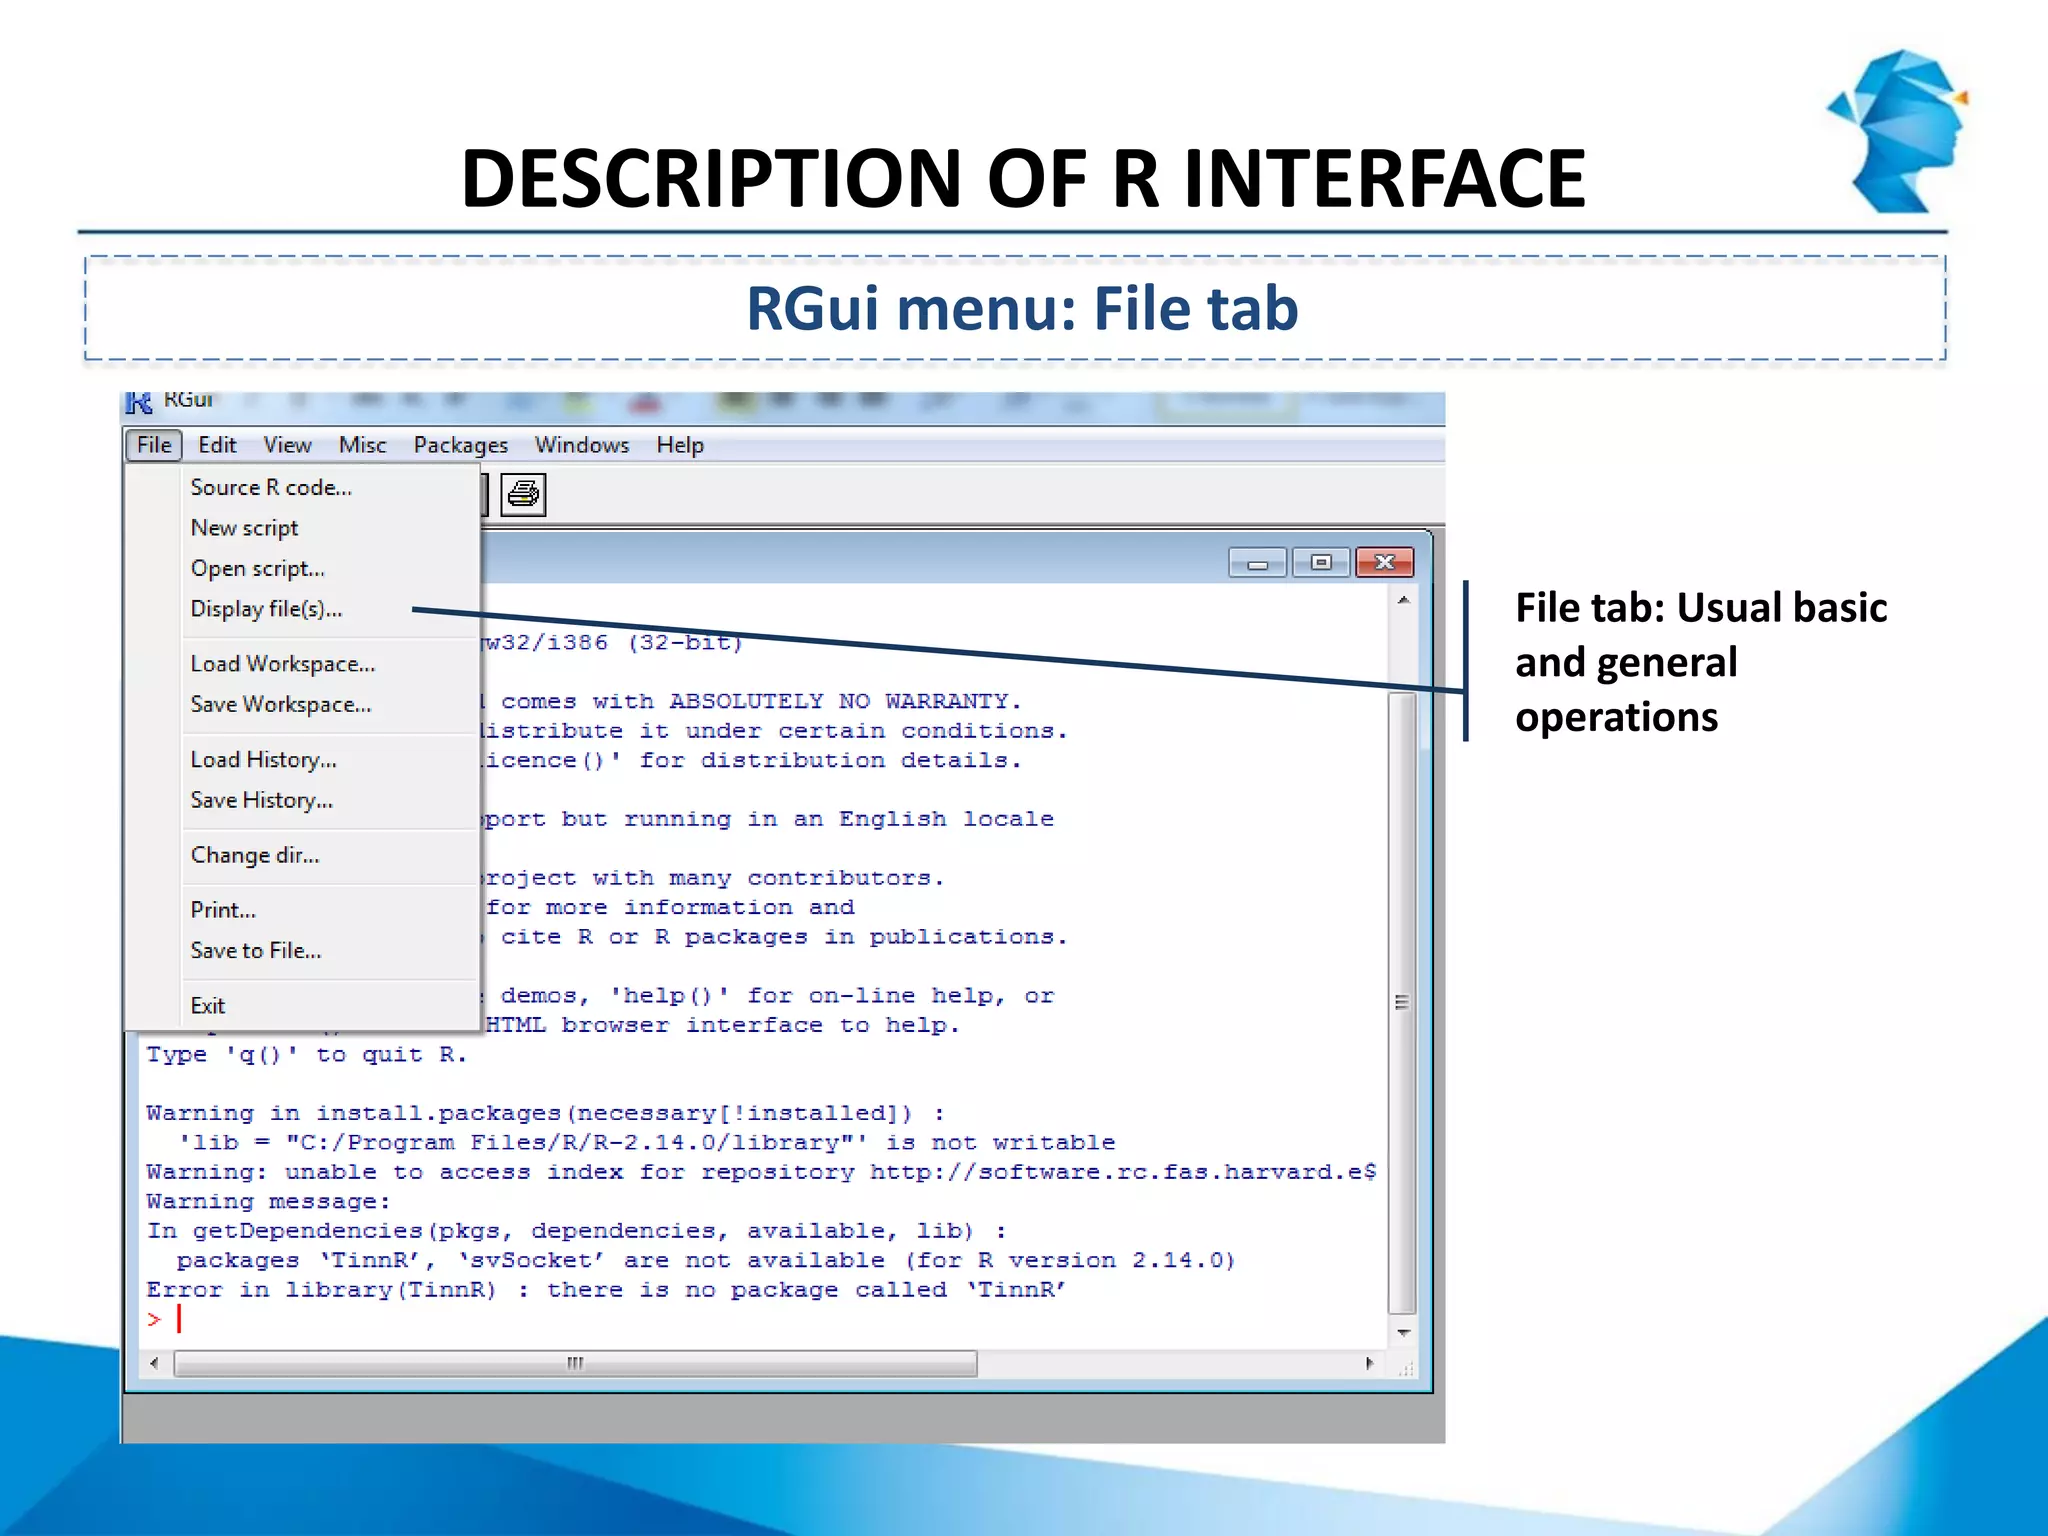
Task: Choose Save to File... entry
Action: coord(303,950)
